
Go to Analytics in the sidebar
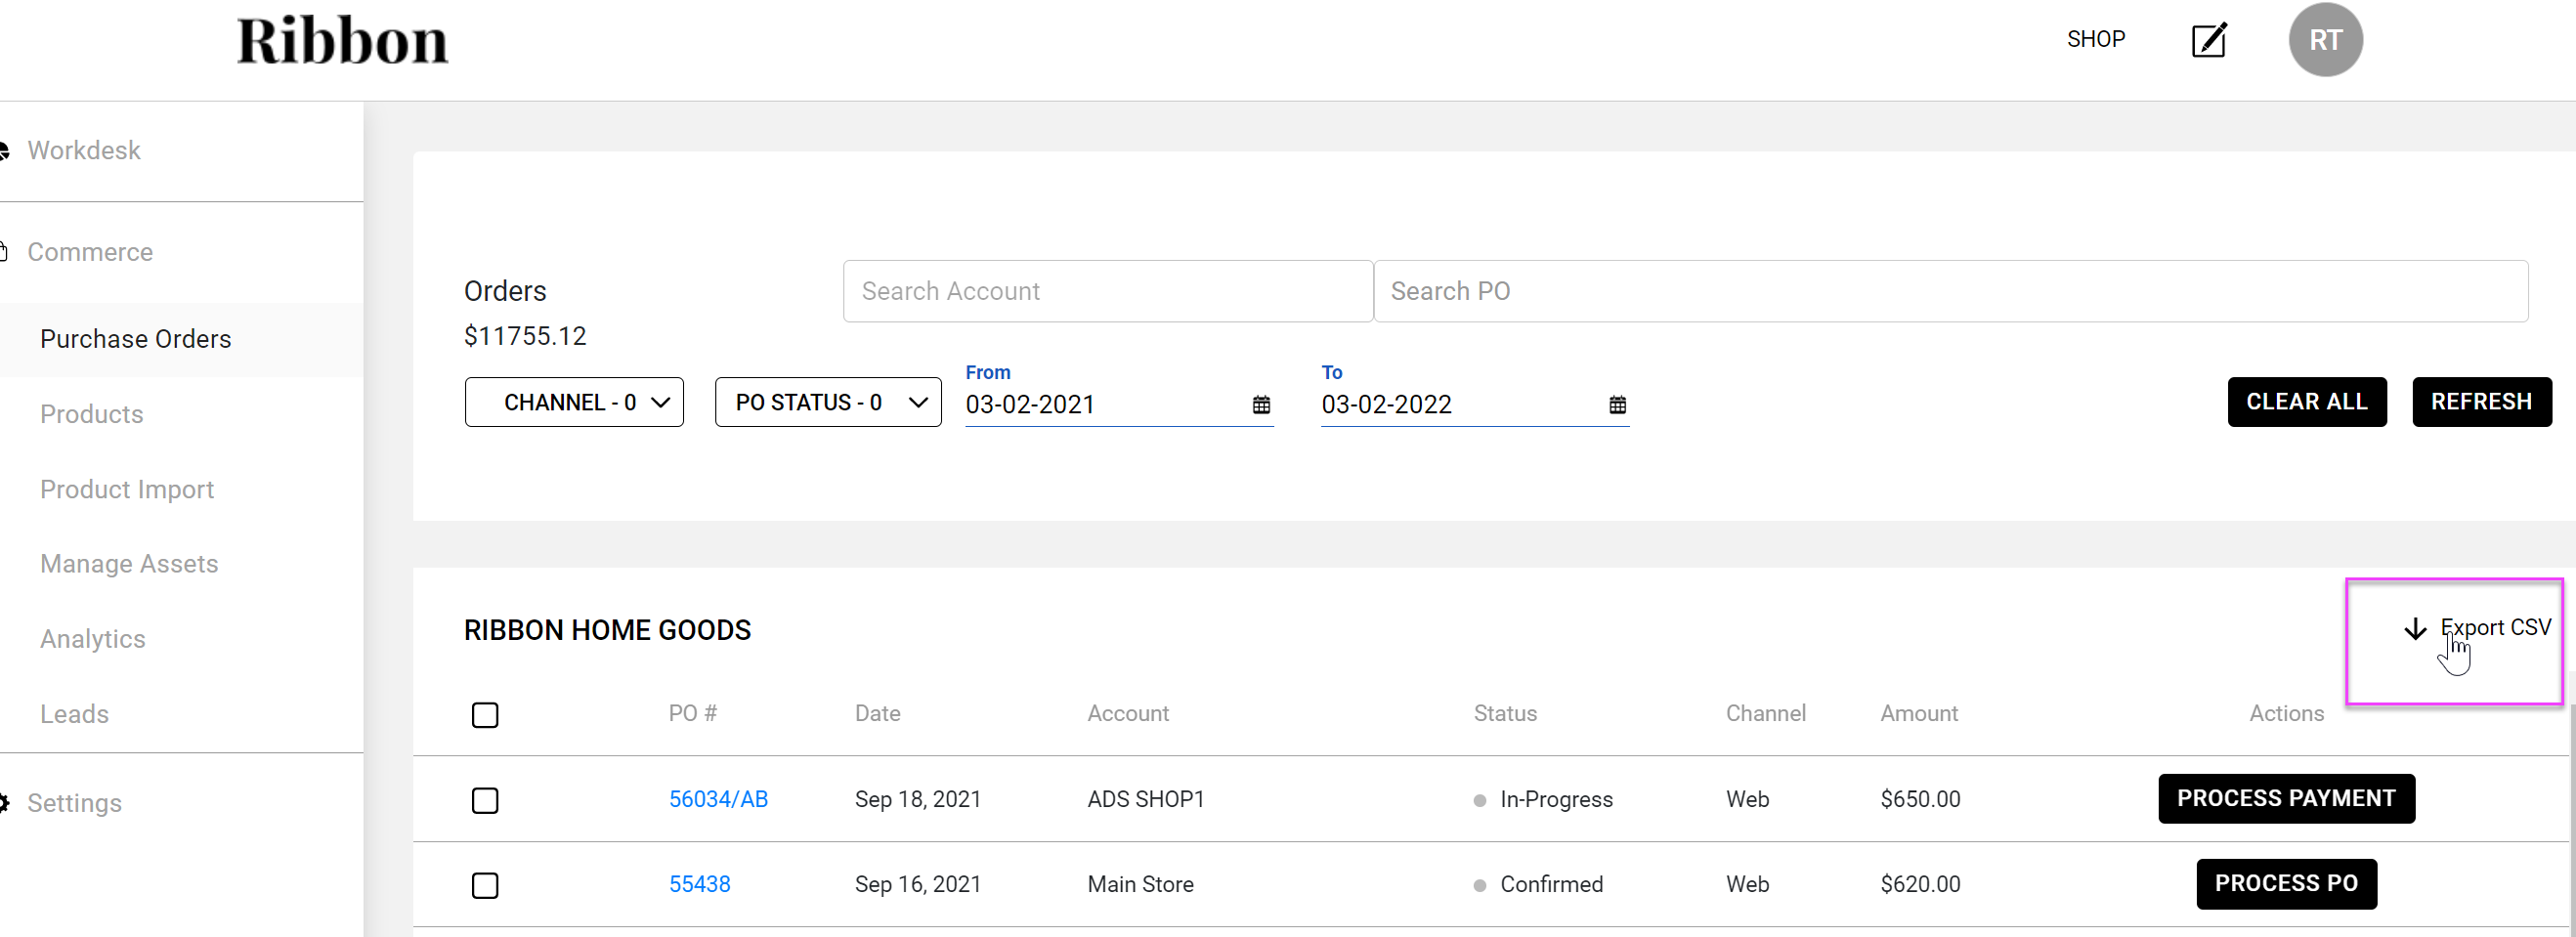(93, 639)
